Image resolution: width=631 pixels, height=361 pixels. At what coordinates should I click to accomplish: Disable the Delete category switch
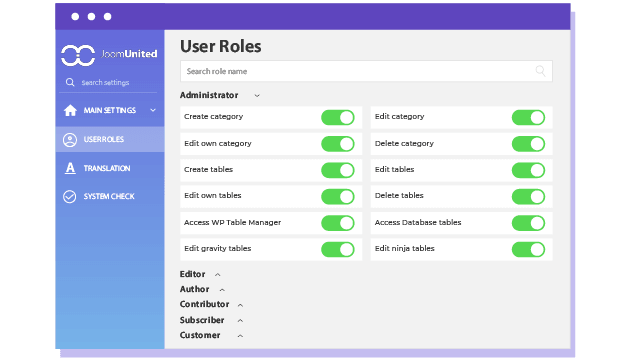(528, 144)
